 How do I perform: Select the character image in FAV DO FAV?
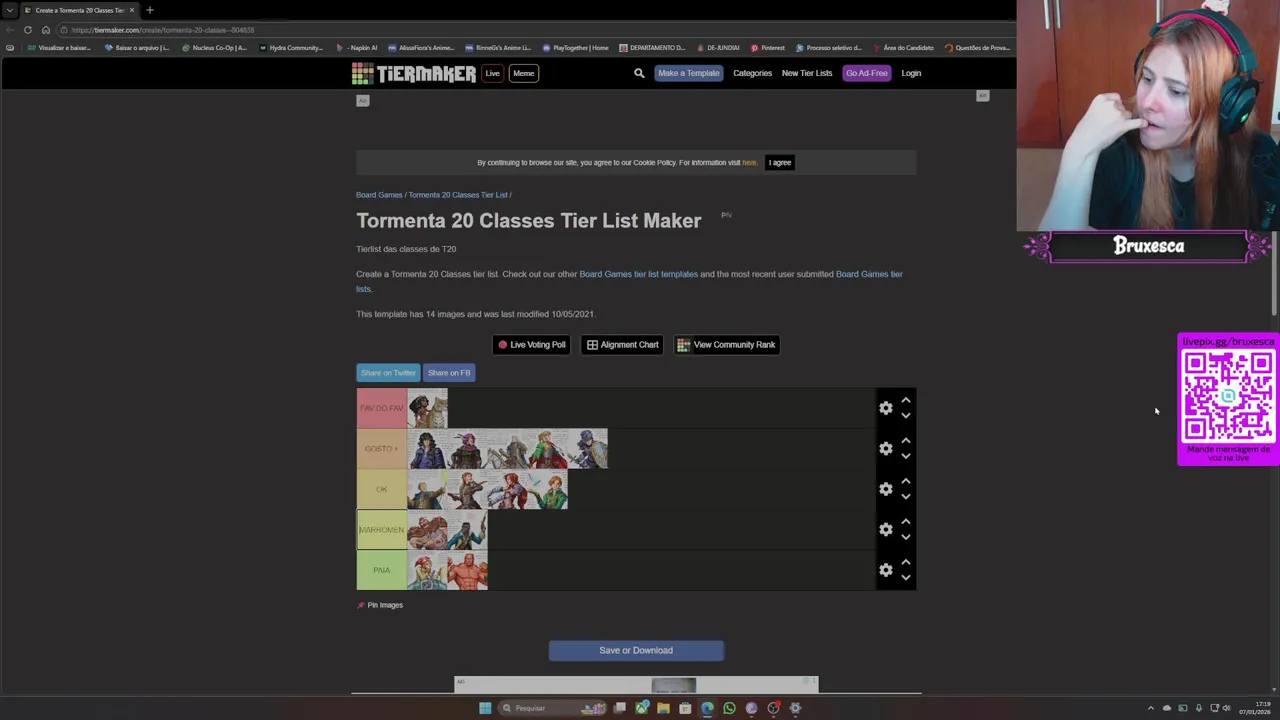pyautogui.click(x=427, y=408)
